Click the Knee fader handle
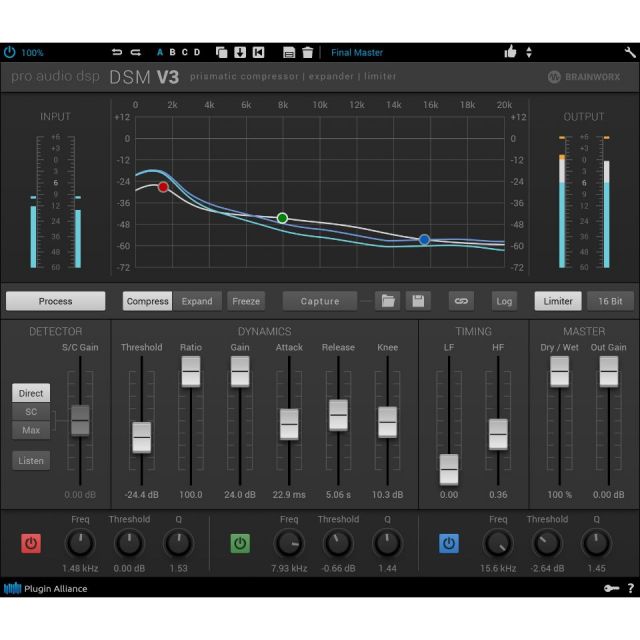 point(387,422)
